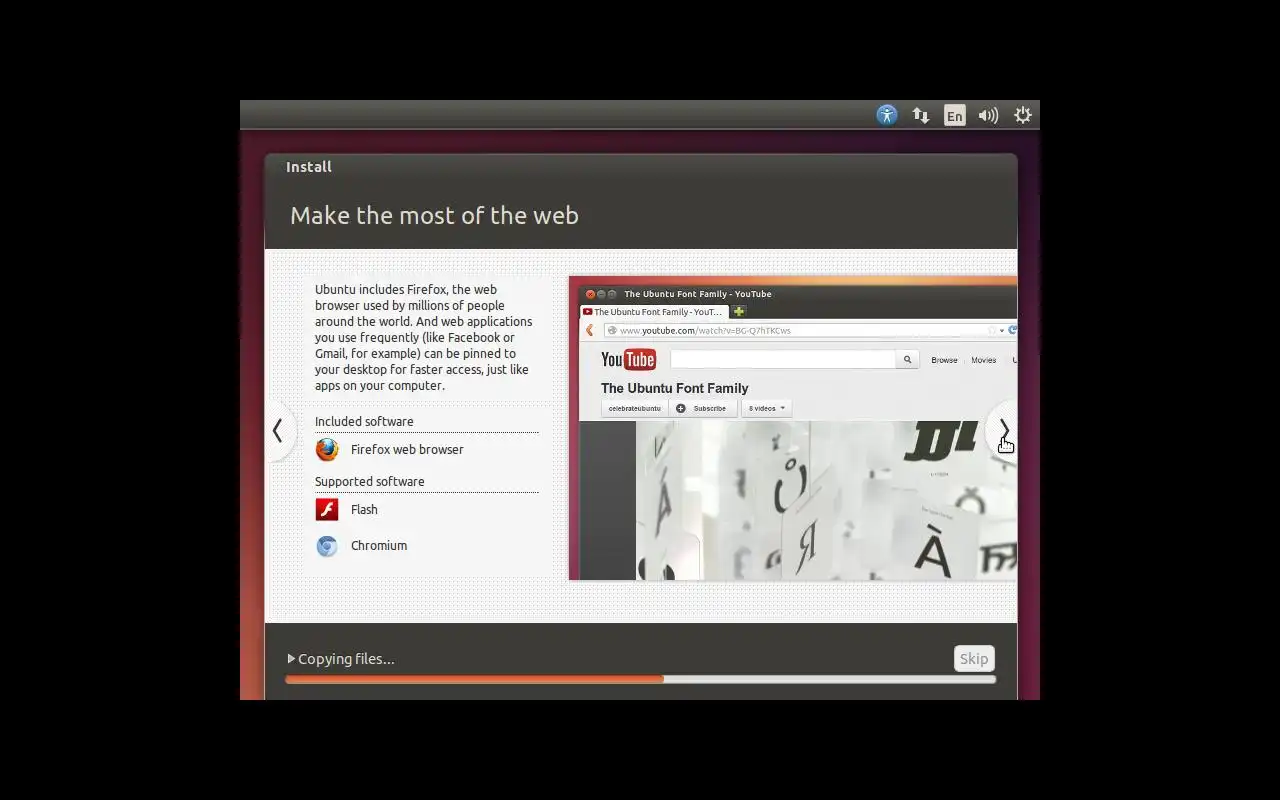
Task: Click the 'Flash' label
Action: (364, 510)
